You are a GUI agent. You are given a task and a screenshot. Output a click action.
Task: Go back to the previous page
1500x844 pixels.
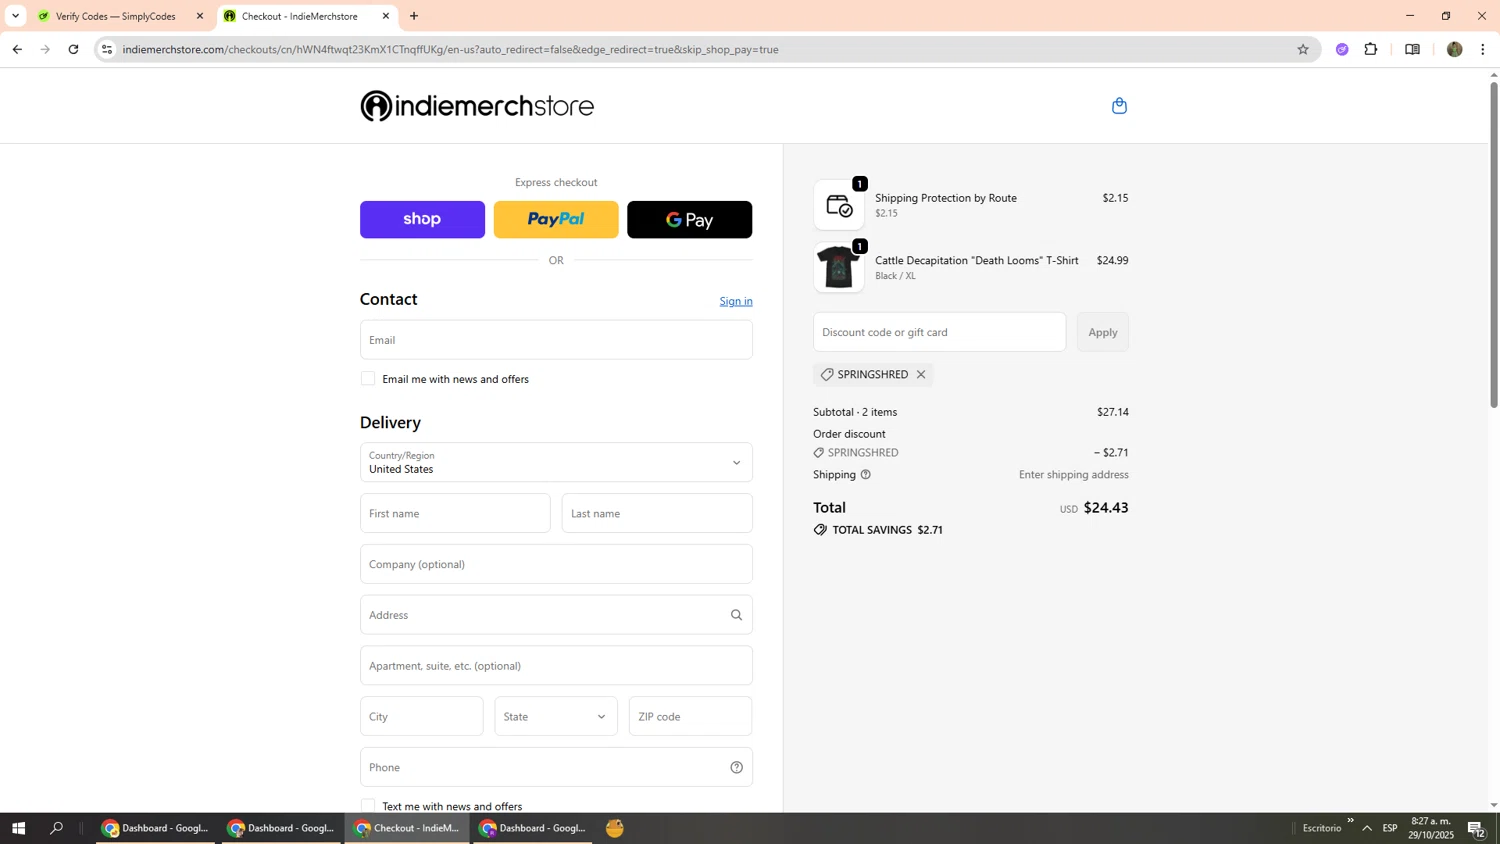pyautogui.click(x=17, y=49)
